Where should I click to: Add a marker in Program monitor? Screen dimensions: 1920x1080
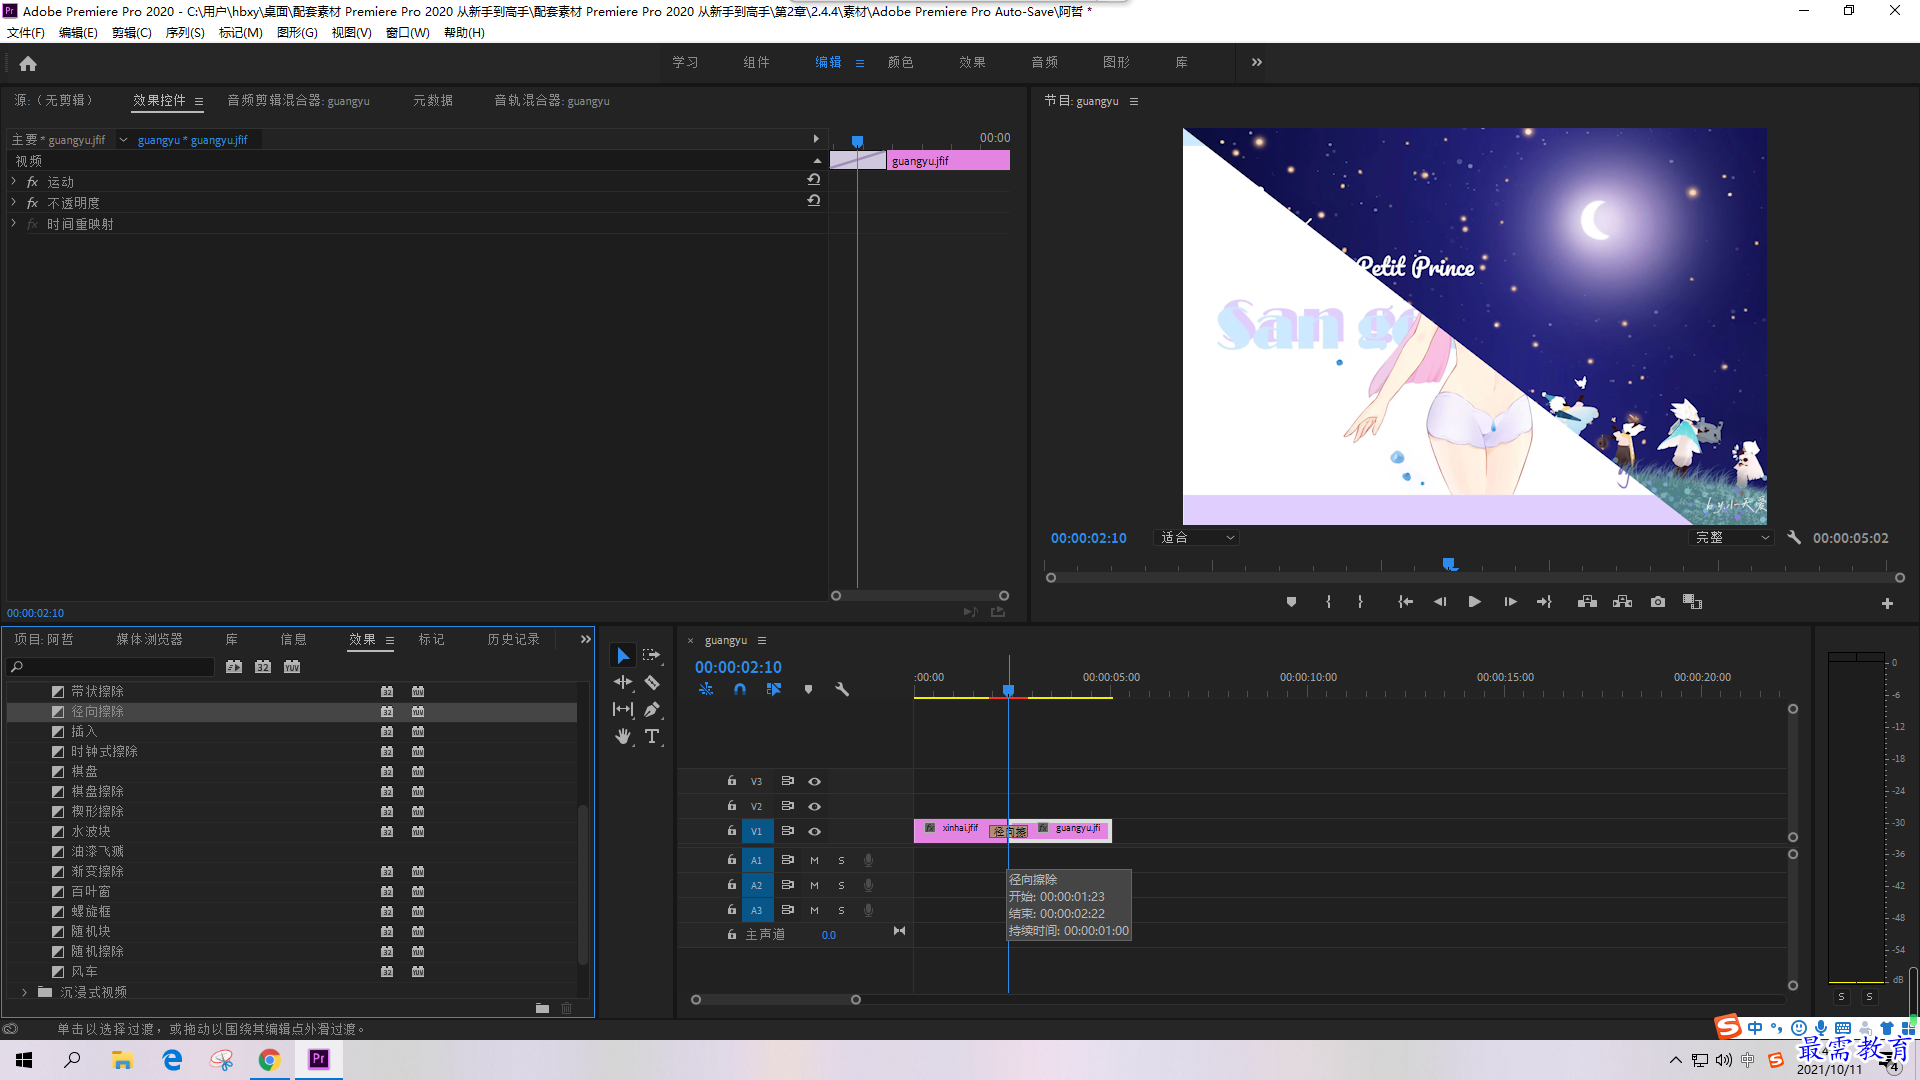[x=1291, y=602]
